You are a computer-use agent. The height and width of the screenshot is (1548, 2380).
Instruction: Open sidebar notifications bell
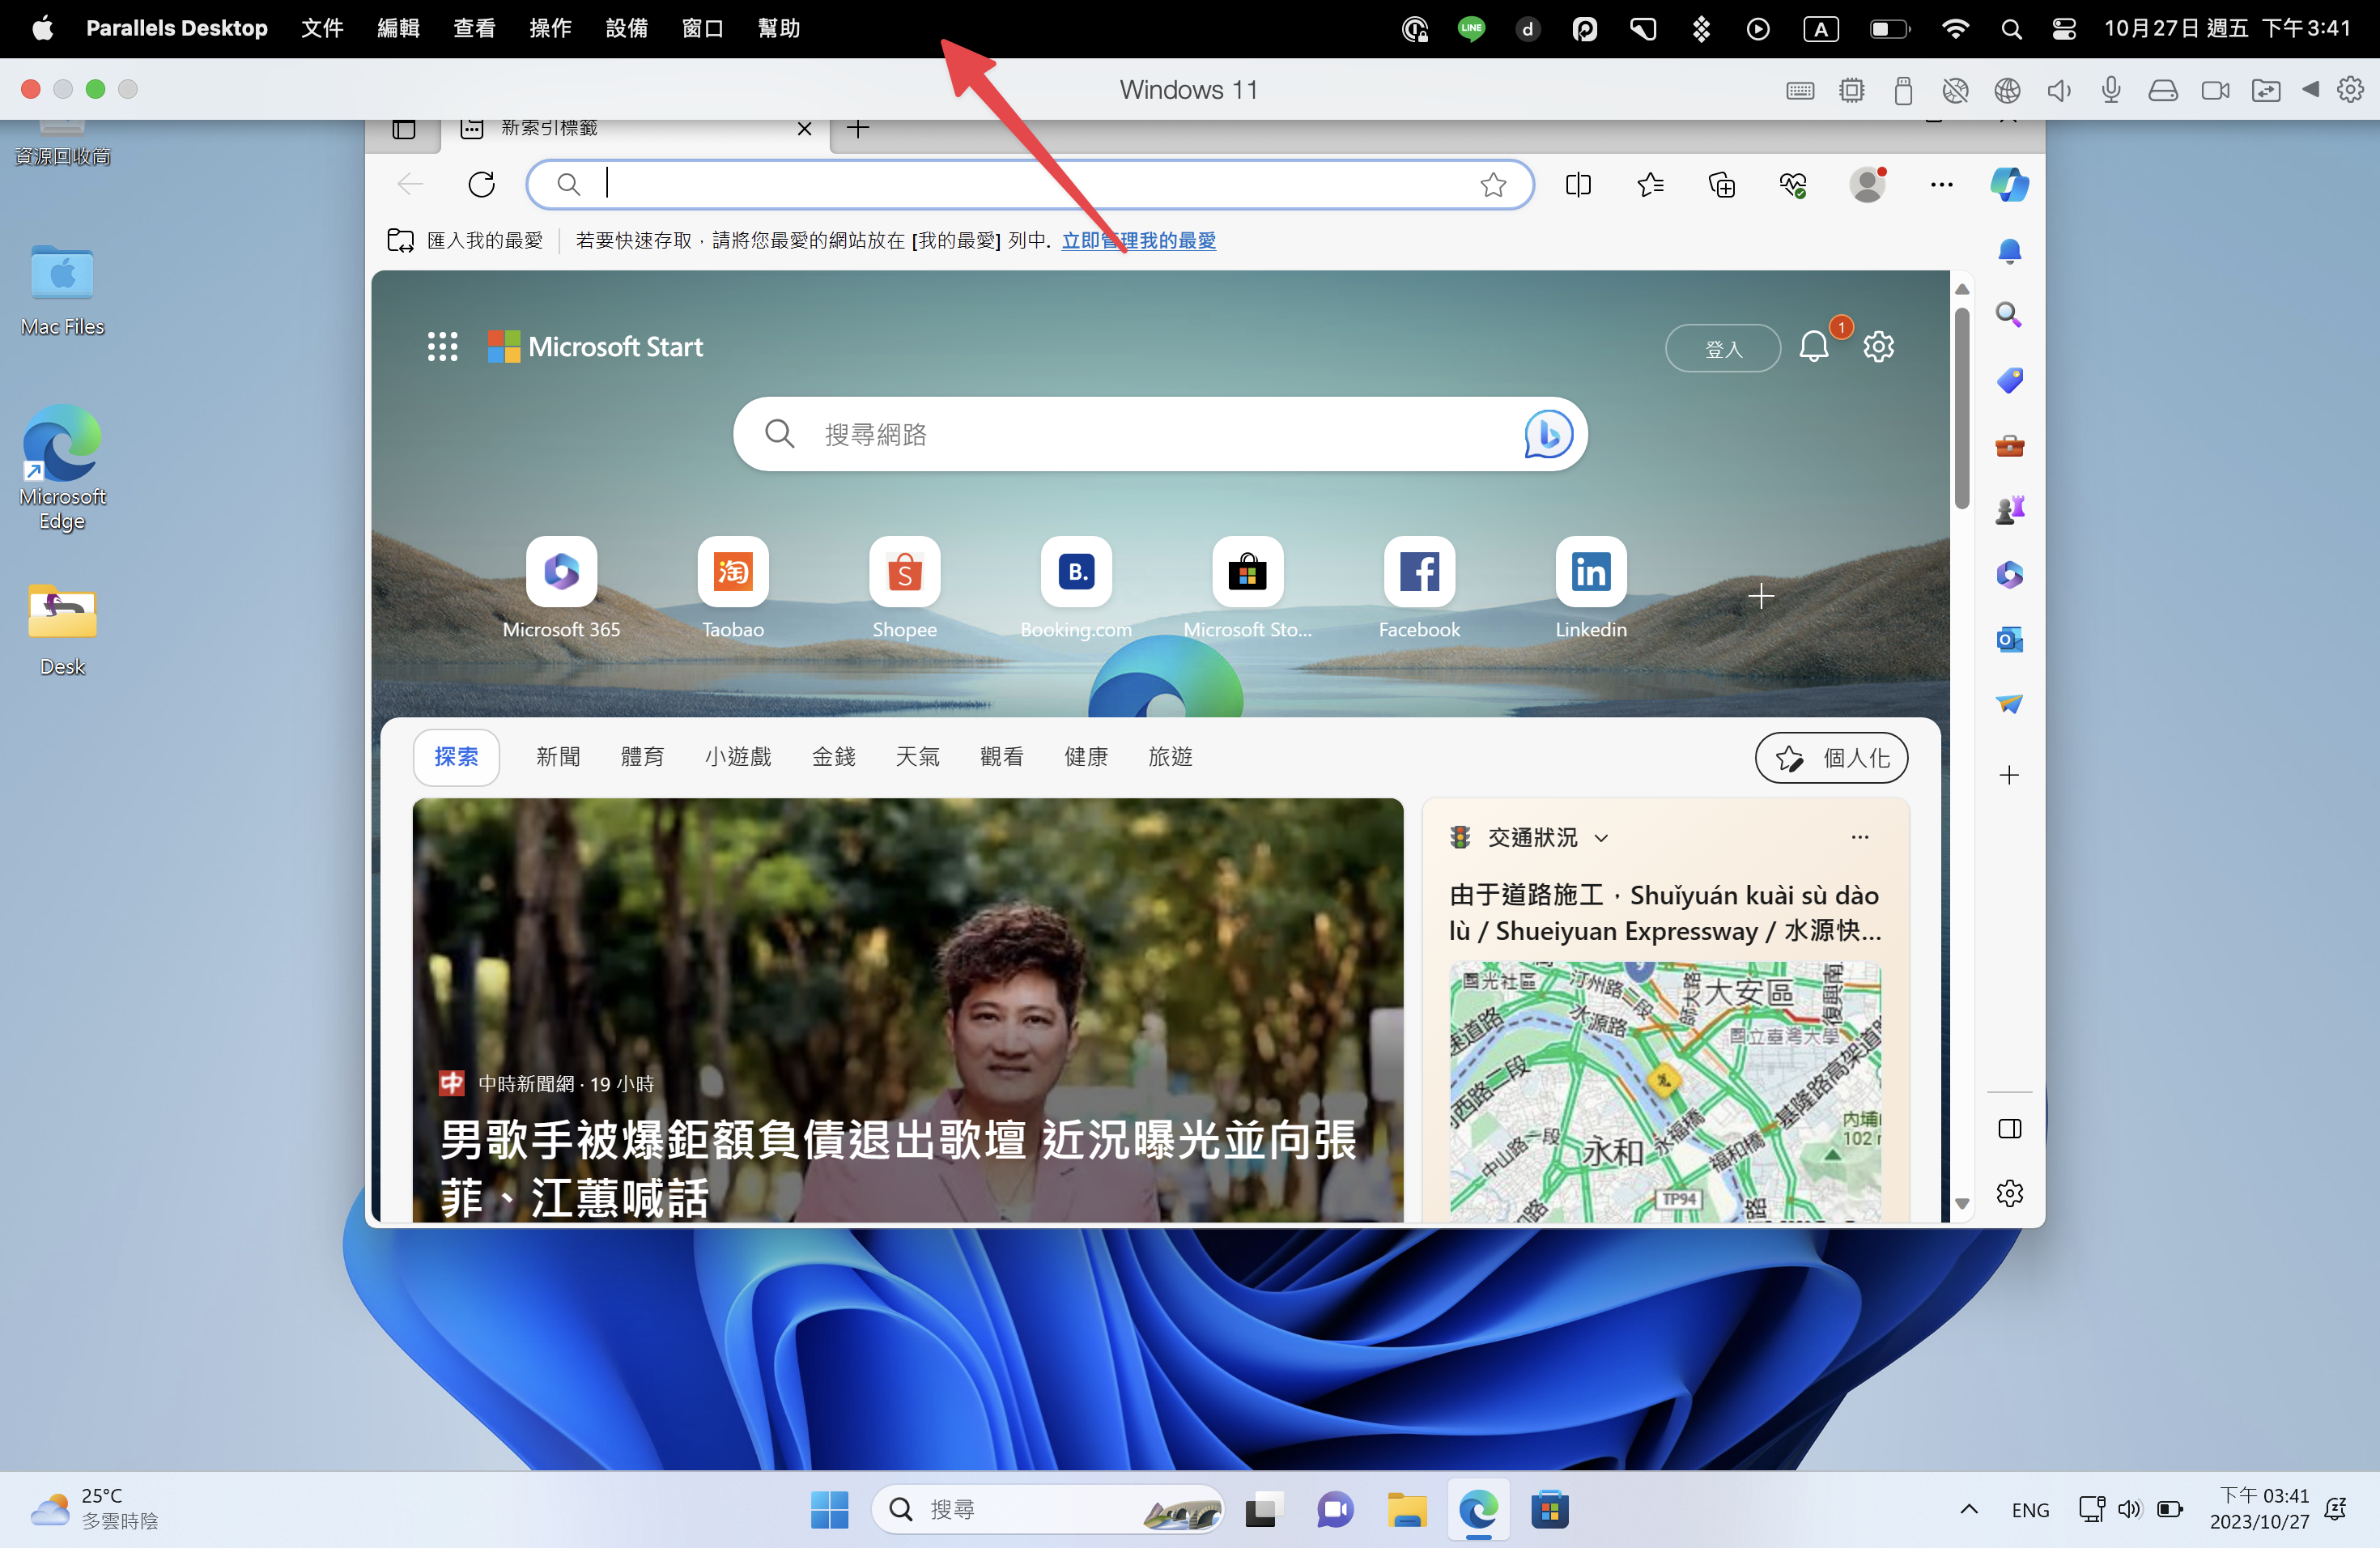click(2009, 250)
